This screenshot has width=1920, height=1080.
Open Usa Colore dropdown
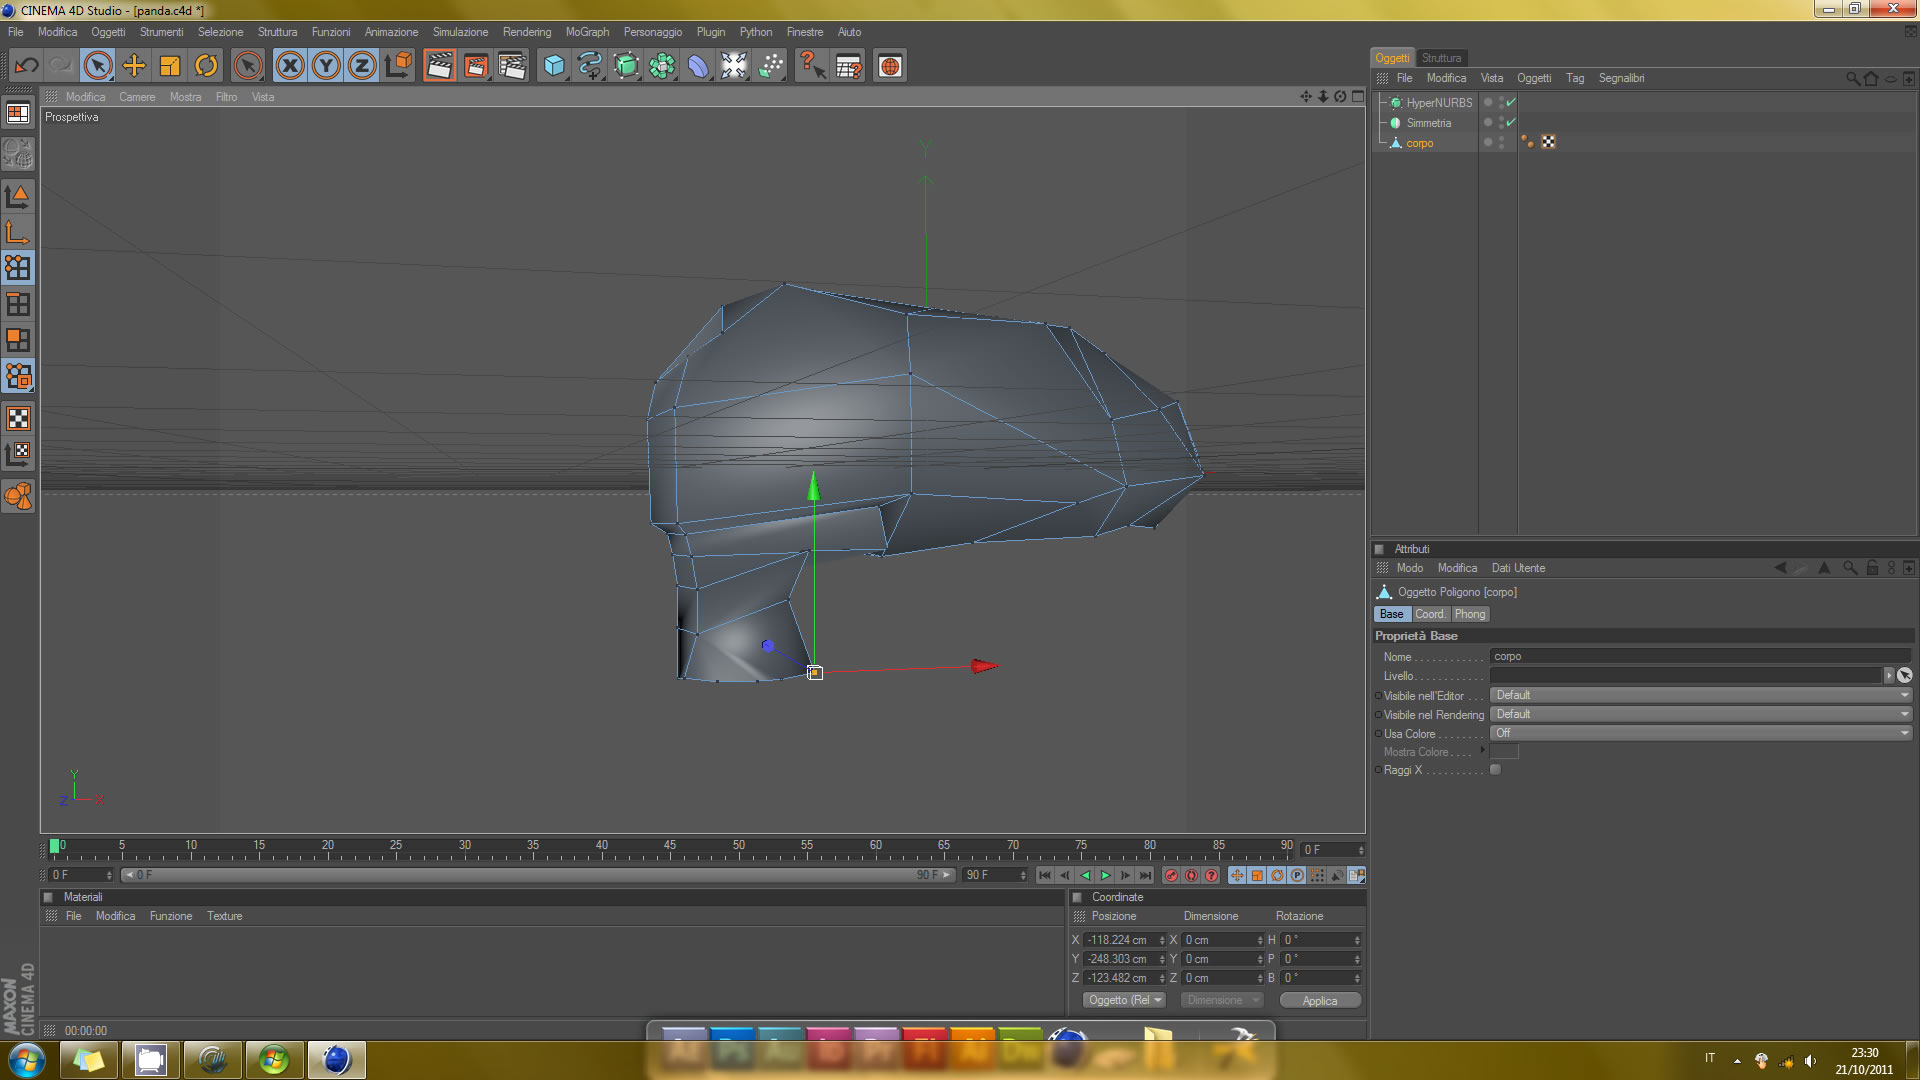1700,733
